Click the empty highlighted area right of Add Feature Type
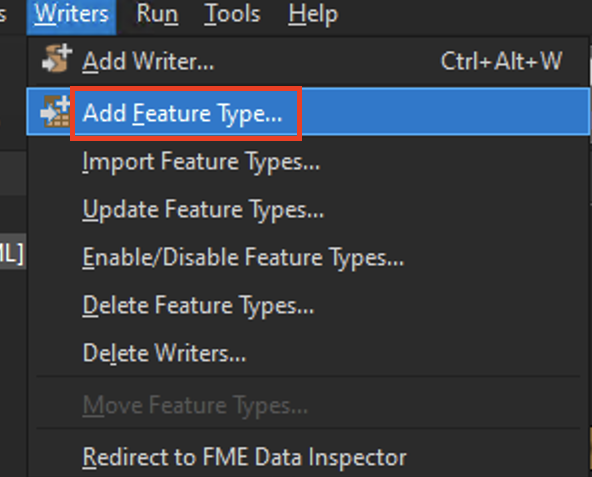Viewport: 592px width, 477px height. 446,111
